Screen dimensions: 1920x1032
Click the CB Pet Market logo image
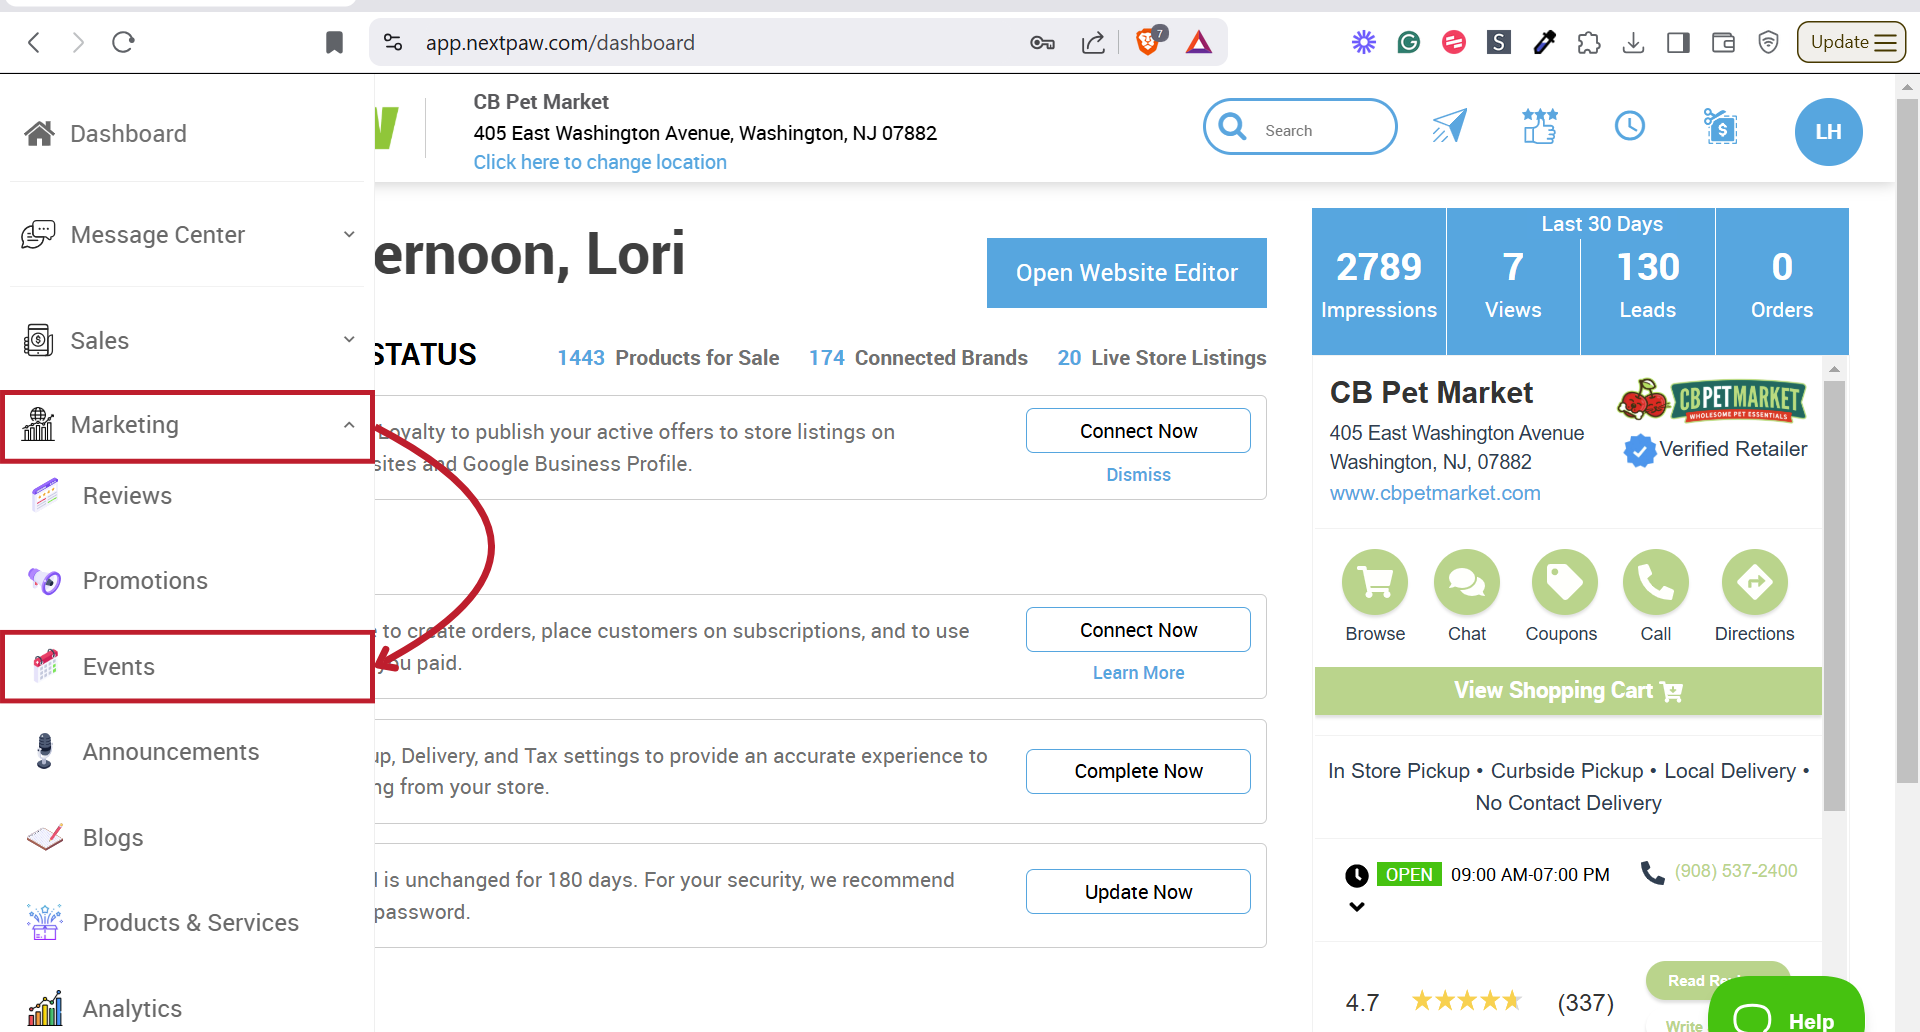(1713, 400)
